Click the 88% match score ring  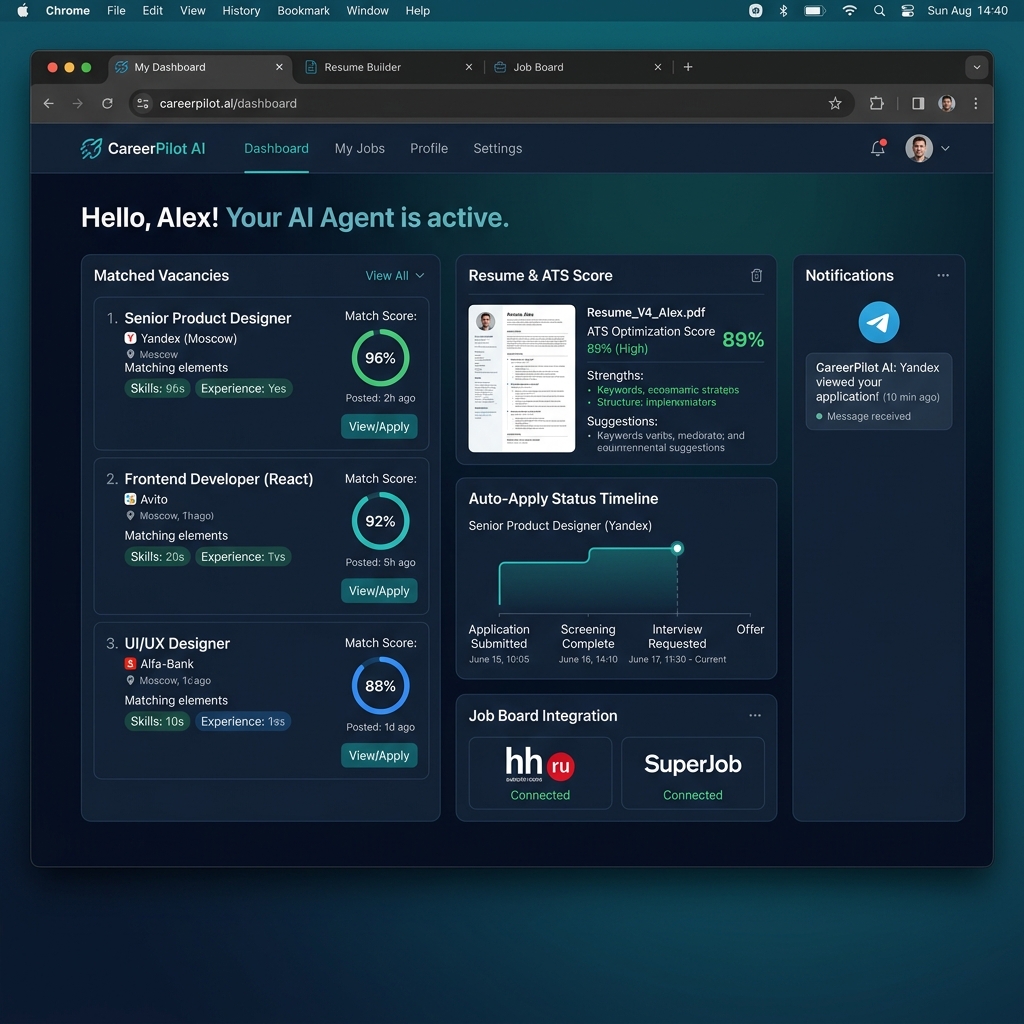380,686
